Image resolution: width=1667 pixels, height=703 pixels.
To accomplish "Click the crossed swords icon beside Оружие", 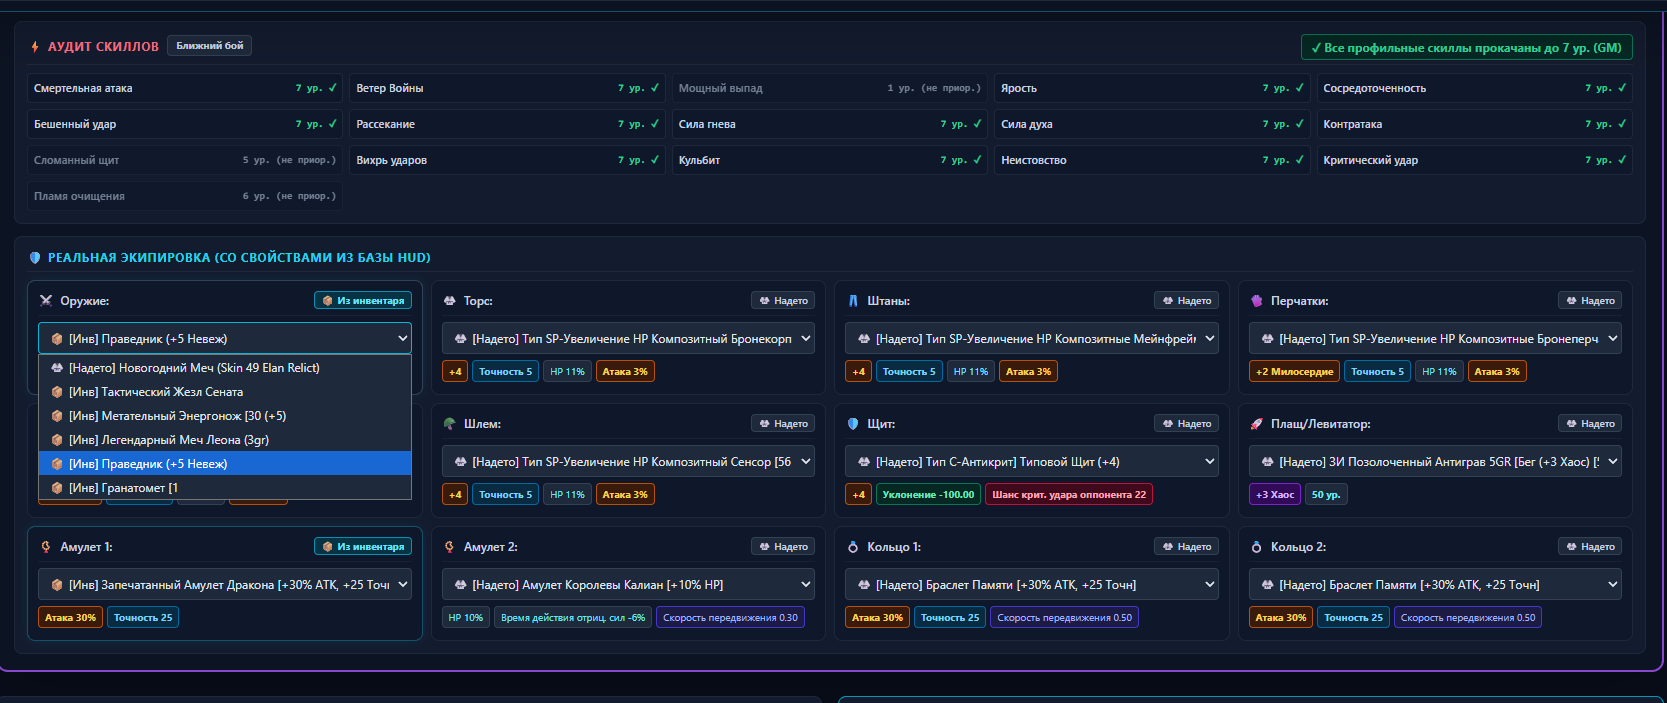I will 46,301.
